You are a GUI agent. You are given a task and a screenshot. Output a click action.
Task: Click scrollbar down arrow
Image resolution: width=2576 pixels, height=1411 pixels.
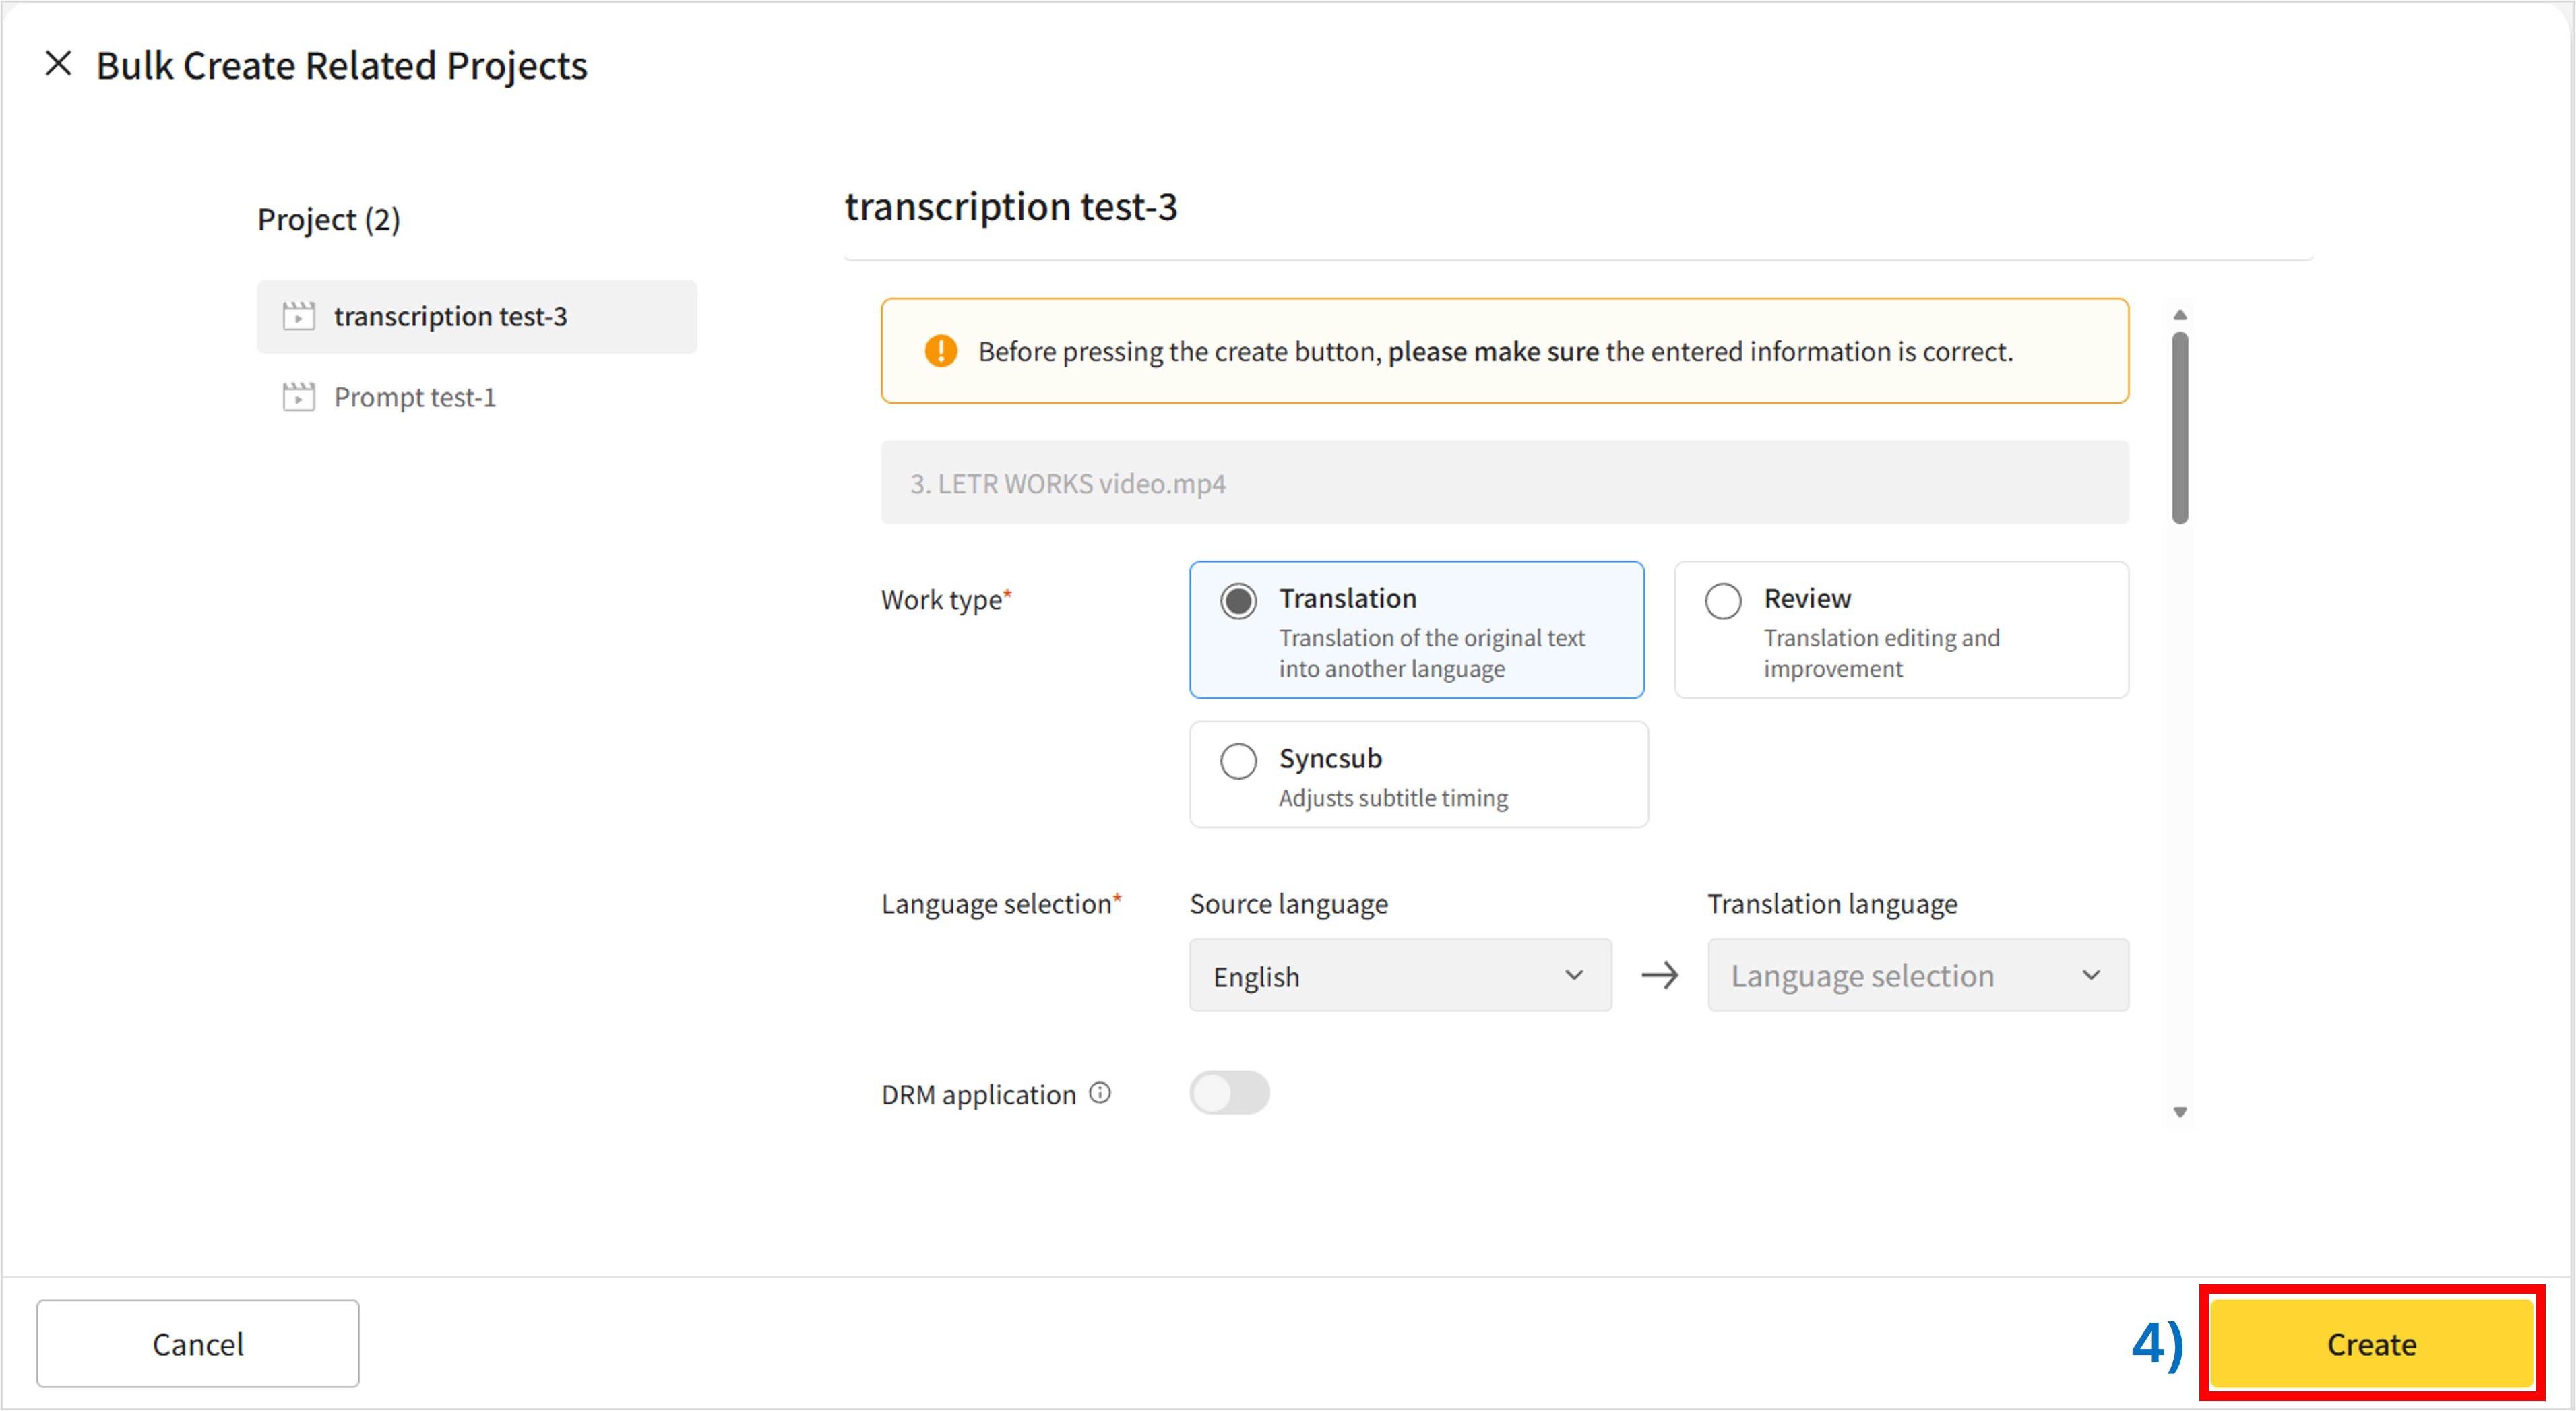pyautogui.click(x=2180, y=1112)
